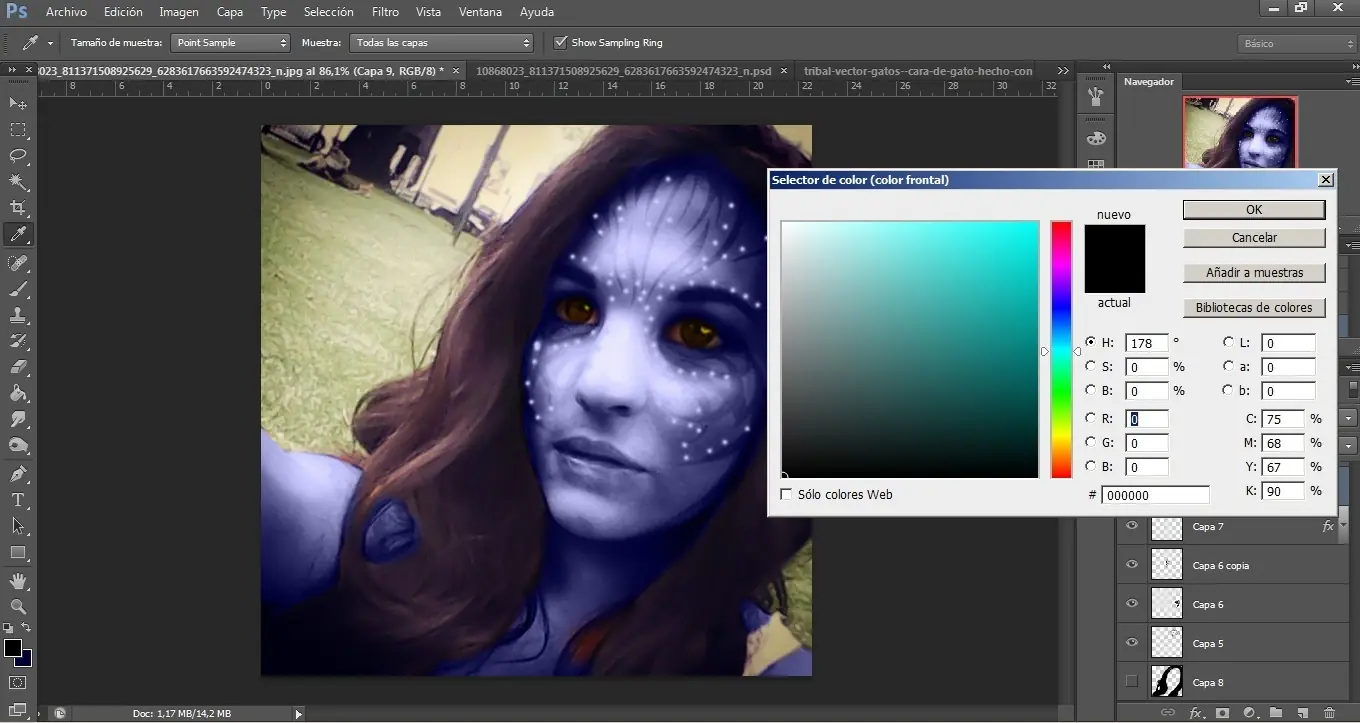Select the H hue radio button

coord(1091,342)
